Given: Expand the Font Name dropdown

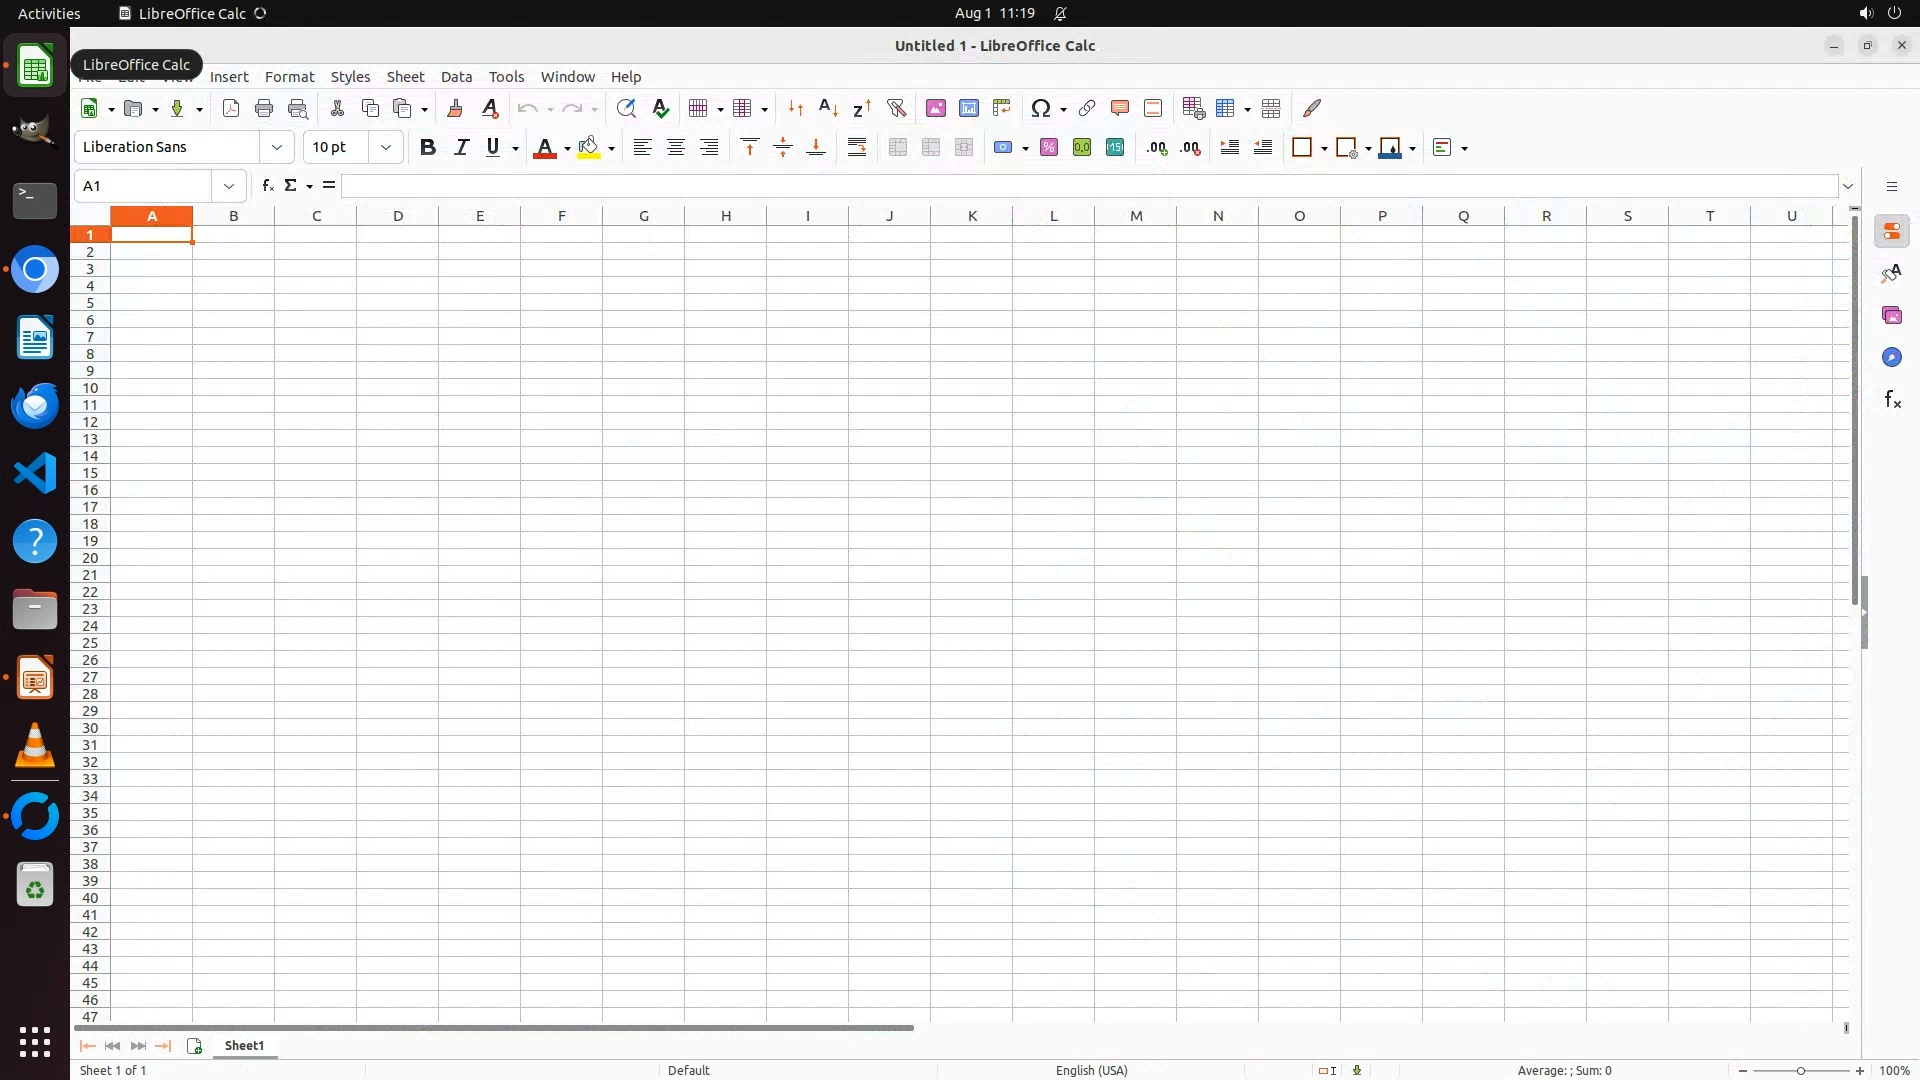Looking at the screenshot, I should [x=277, y=147].
